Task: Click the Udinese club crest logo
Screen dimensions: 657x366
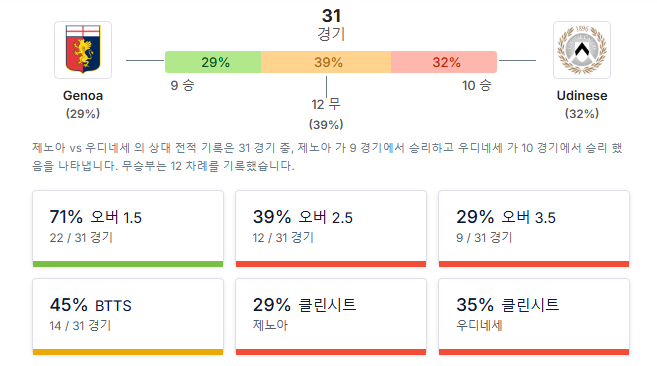Action: click(582, 50)
